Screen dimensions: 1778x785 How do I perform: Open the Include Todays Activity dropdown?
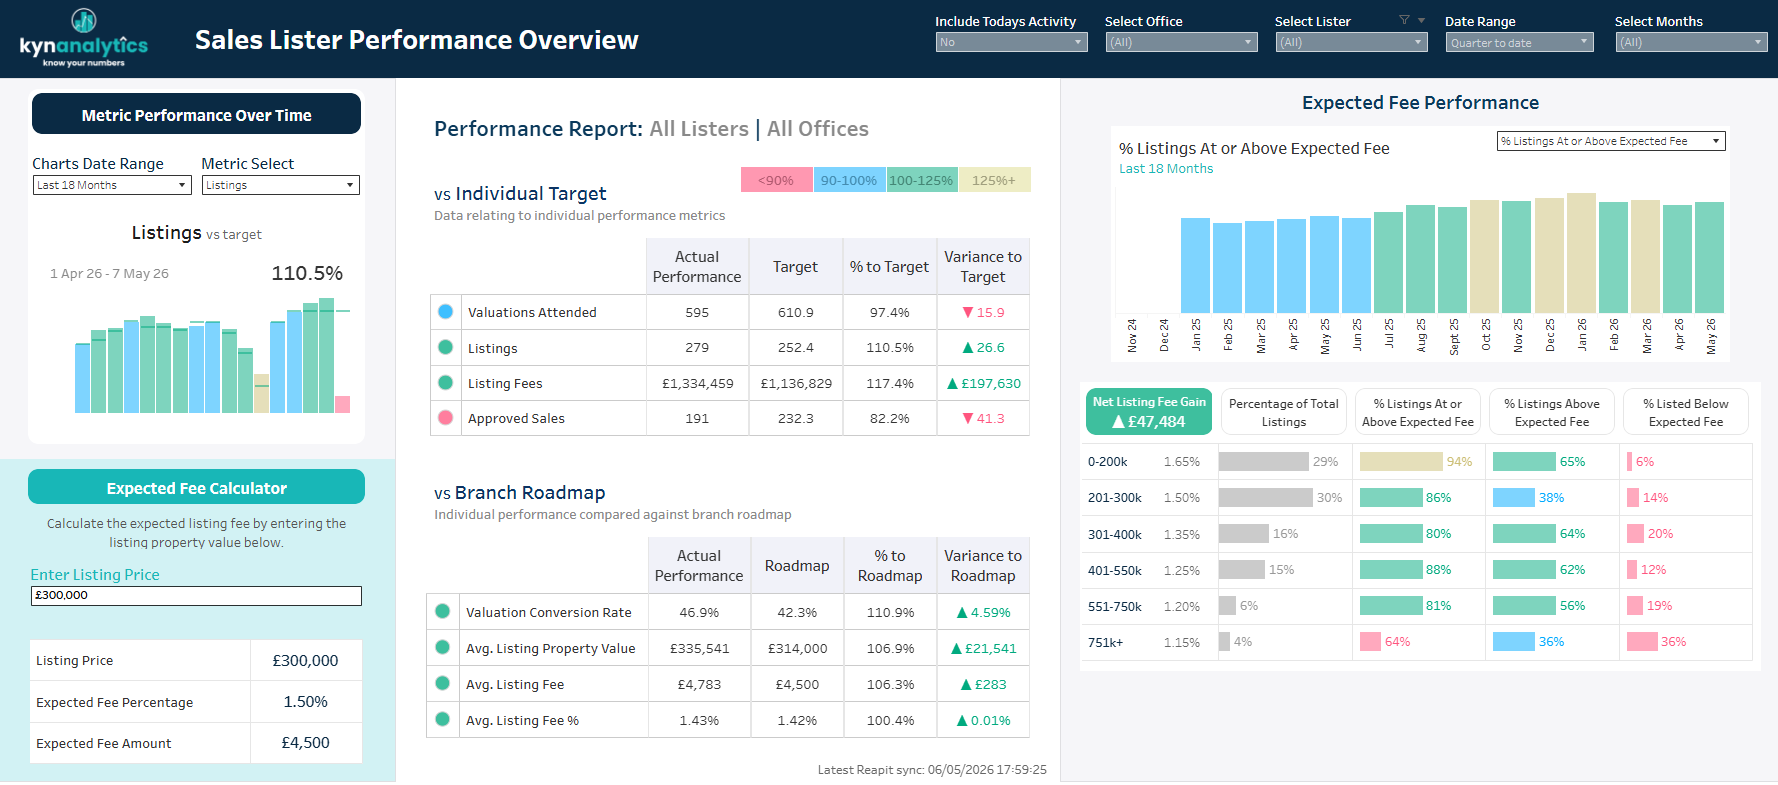(1011, 42)
